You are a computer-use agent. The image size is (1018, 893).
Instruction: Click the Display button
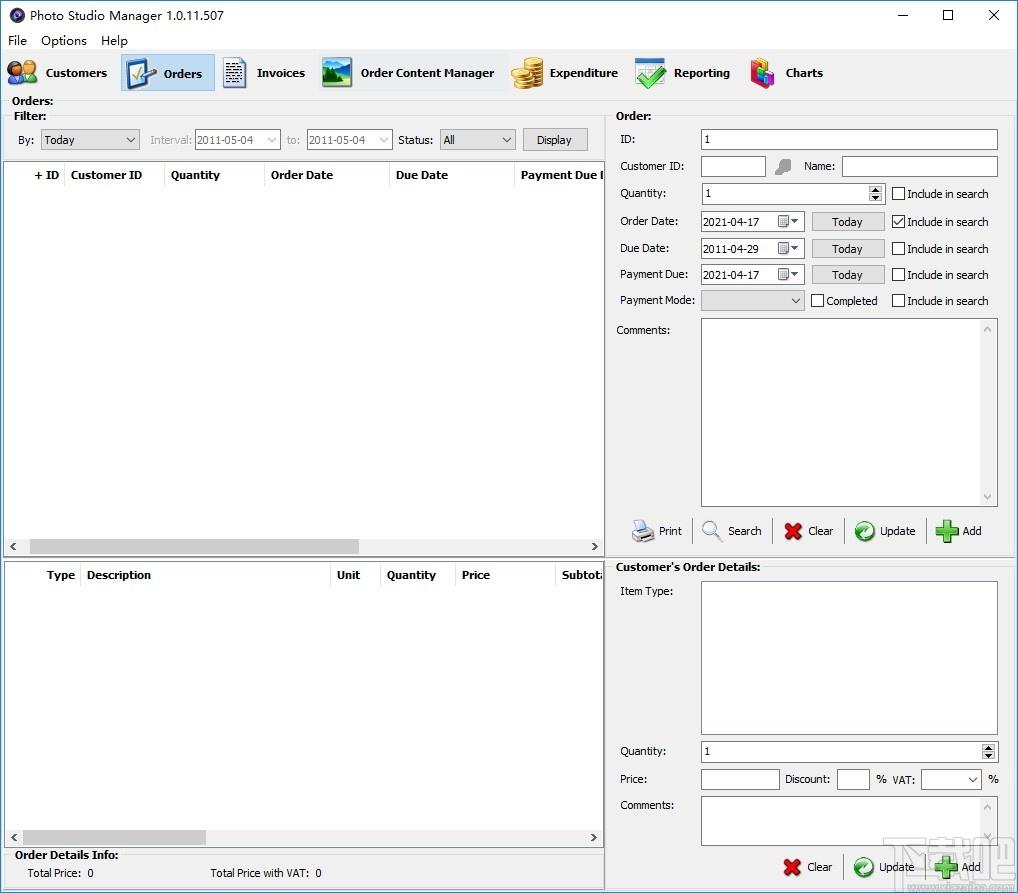(x=554, y=140)
